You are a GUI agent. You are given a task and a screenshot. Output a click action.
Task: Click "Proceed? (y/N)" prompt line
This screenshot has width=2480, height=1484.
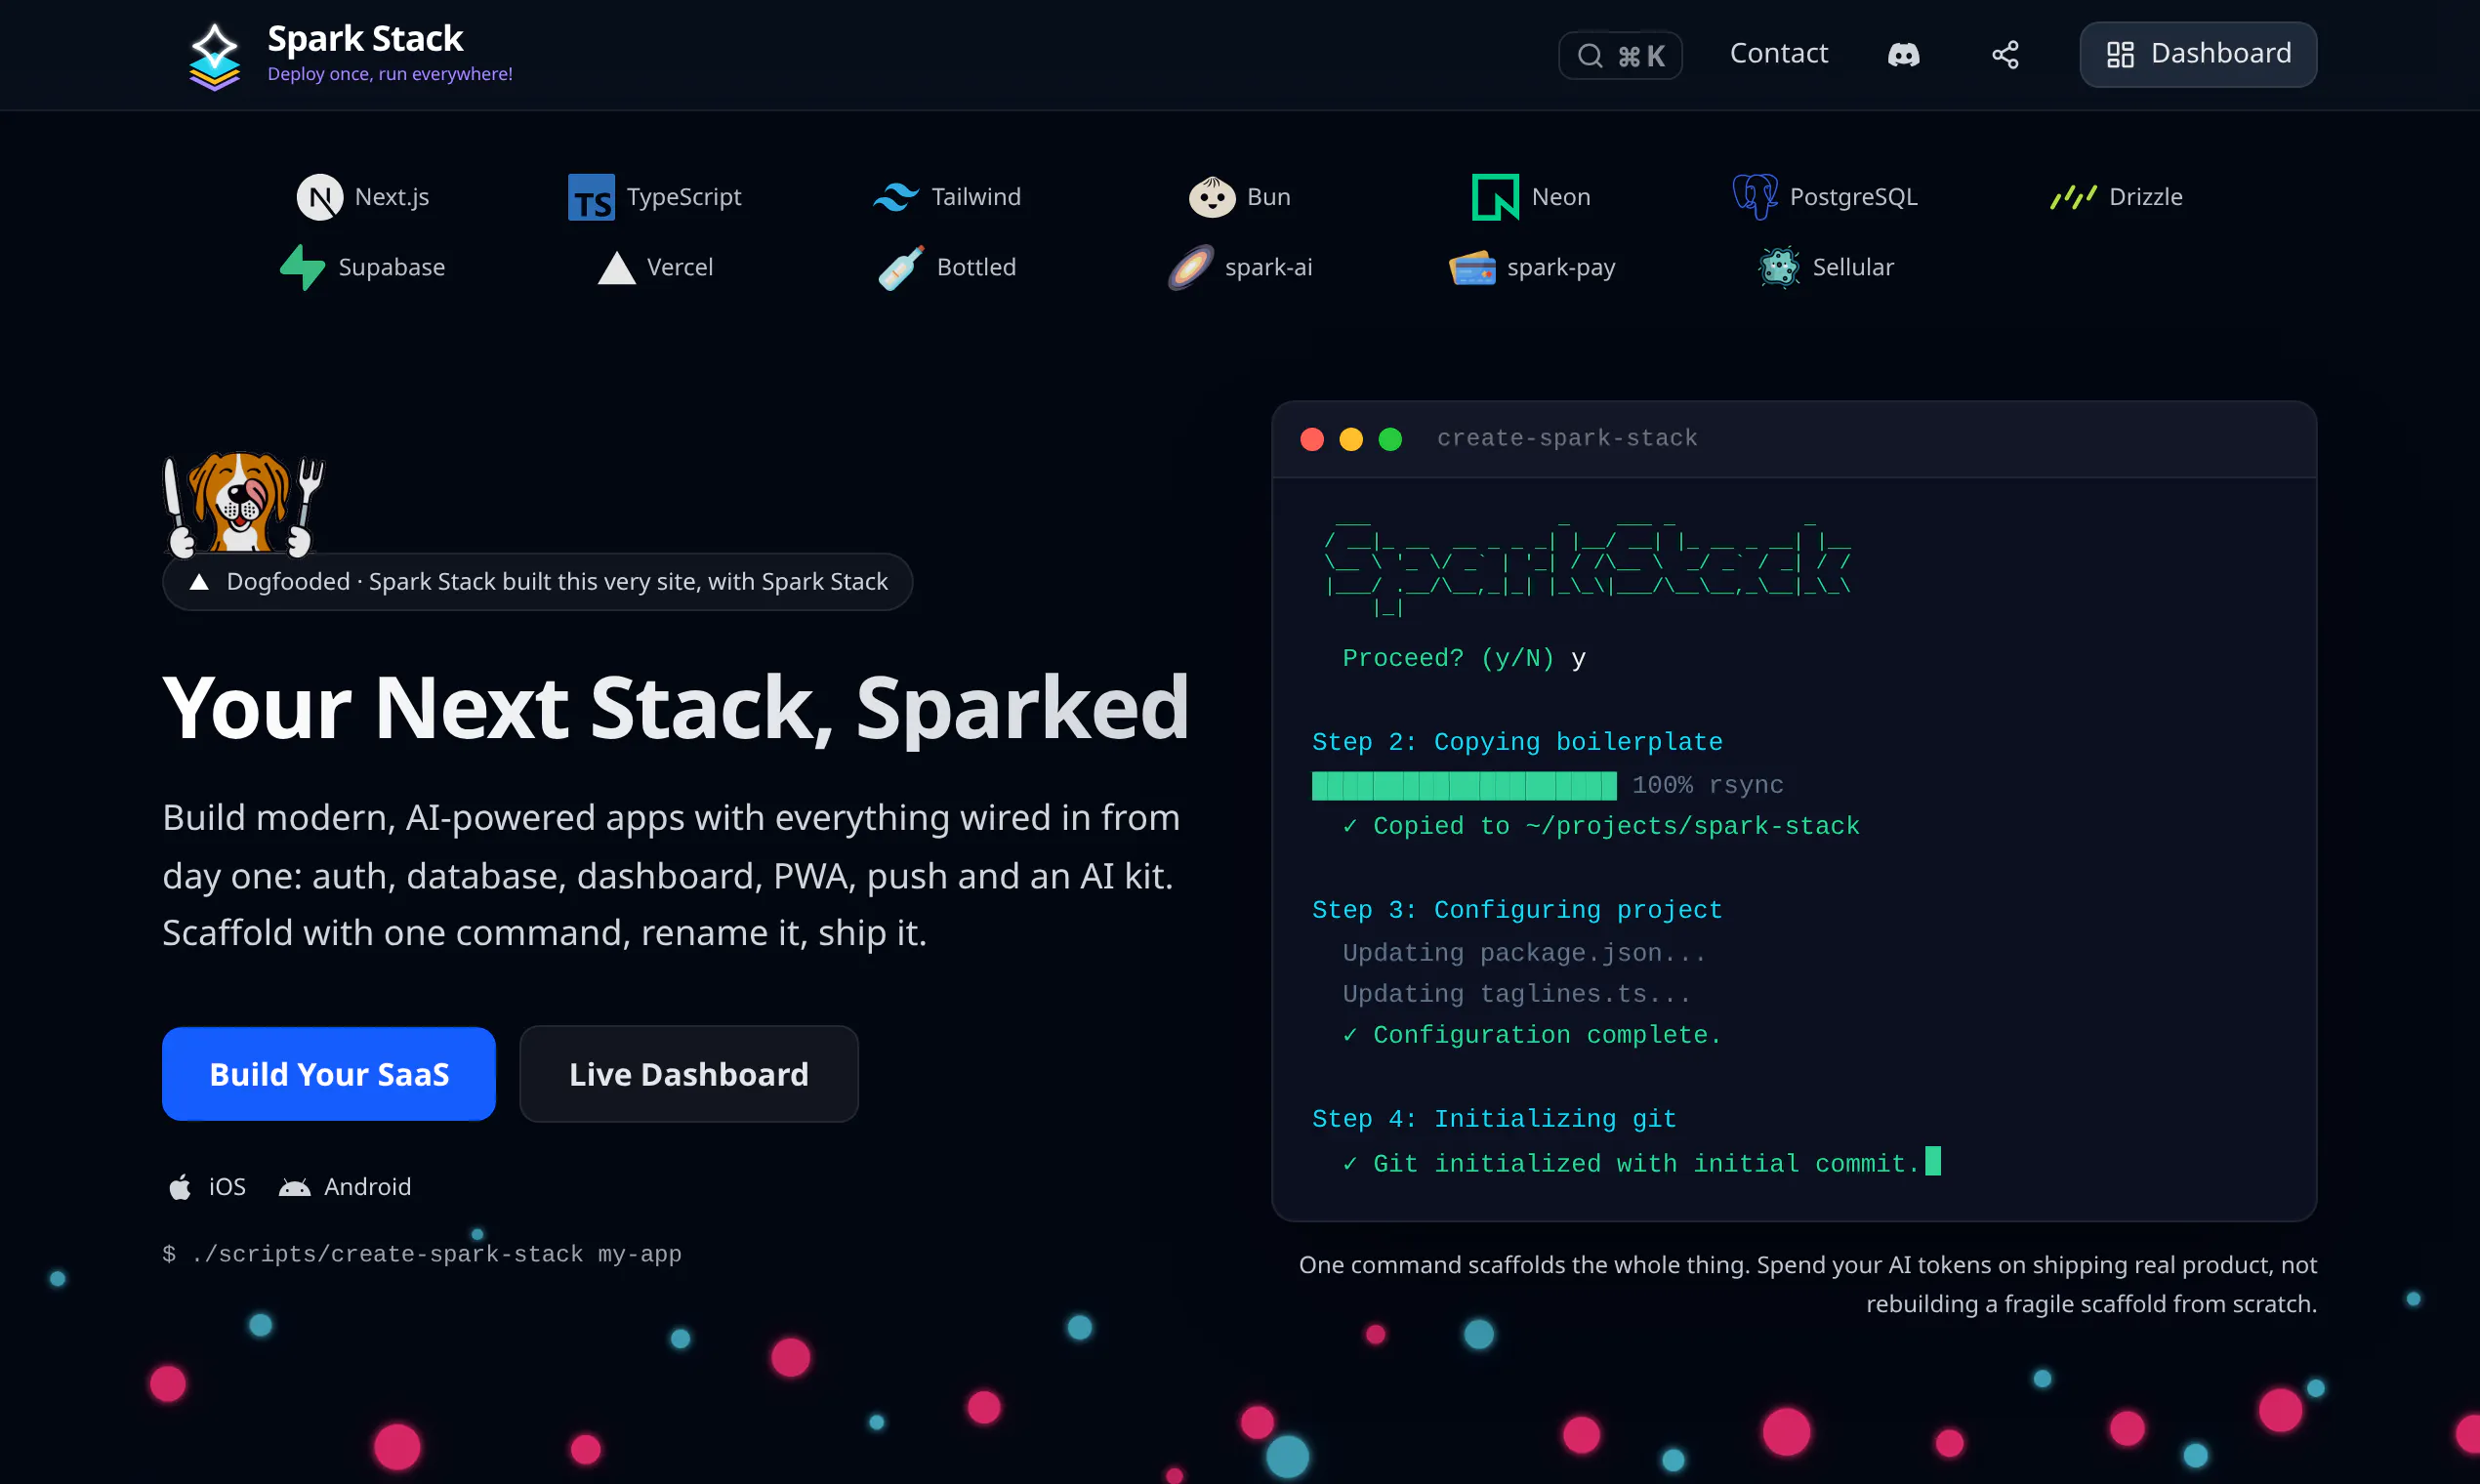point(1464,658)
